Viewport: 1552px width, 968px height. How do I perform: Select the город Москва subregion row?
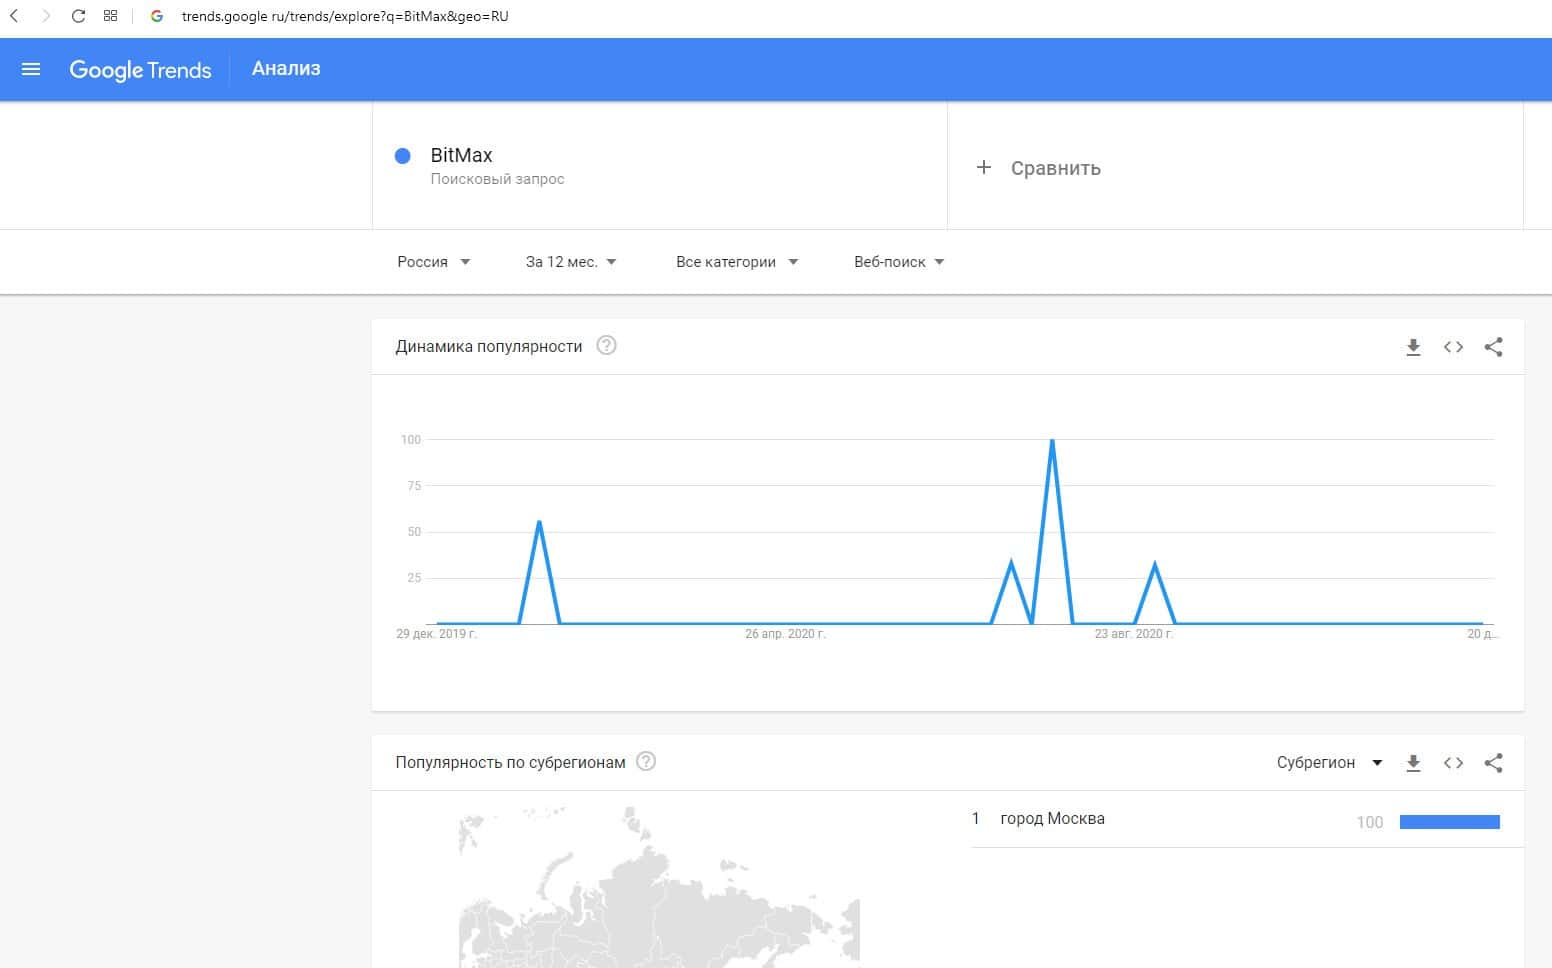point(1247,819)
